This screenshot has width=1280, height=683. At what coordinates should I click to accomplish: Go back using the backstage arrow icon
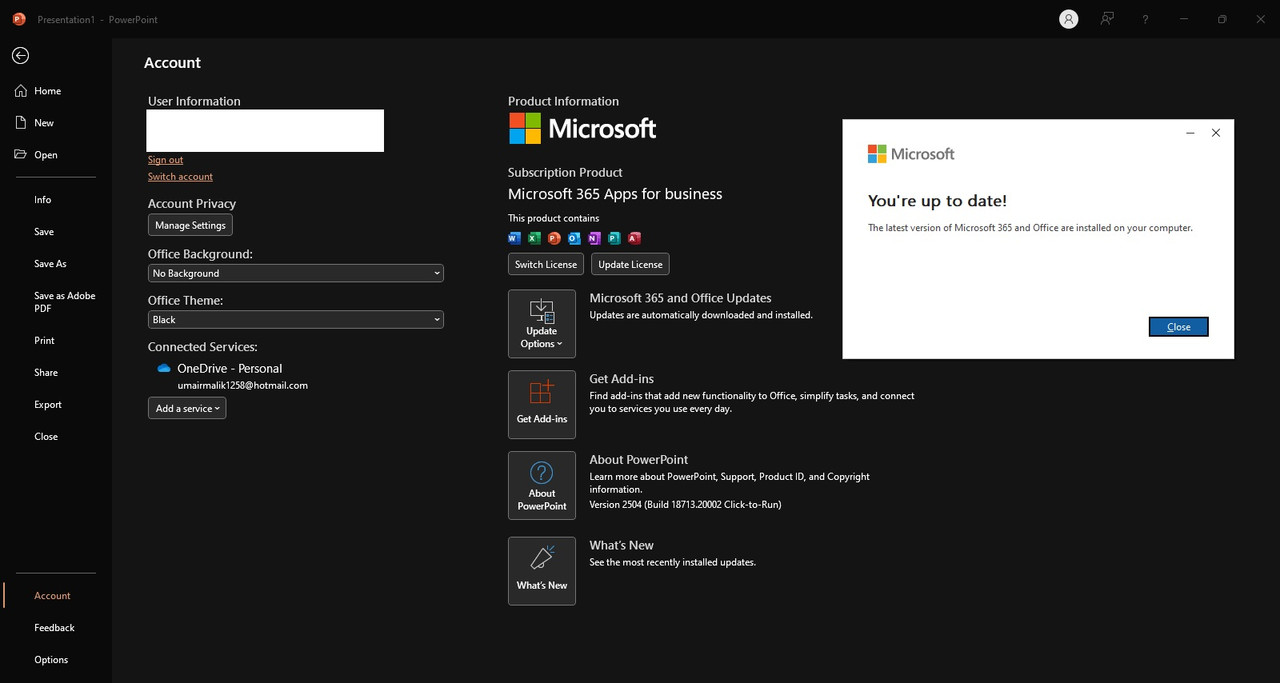(20, 56)
